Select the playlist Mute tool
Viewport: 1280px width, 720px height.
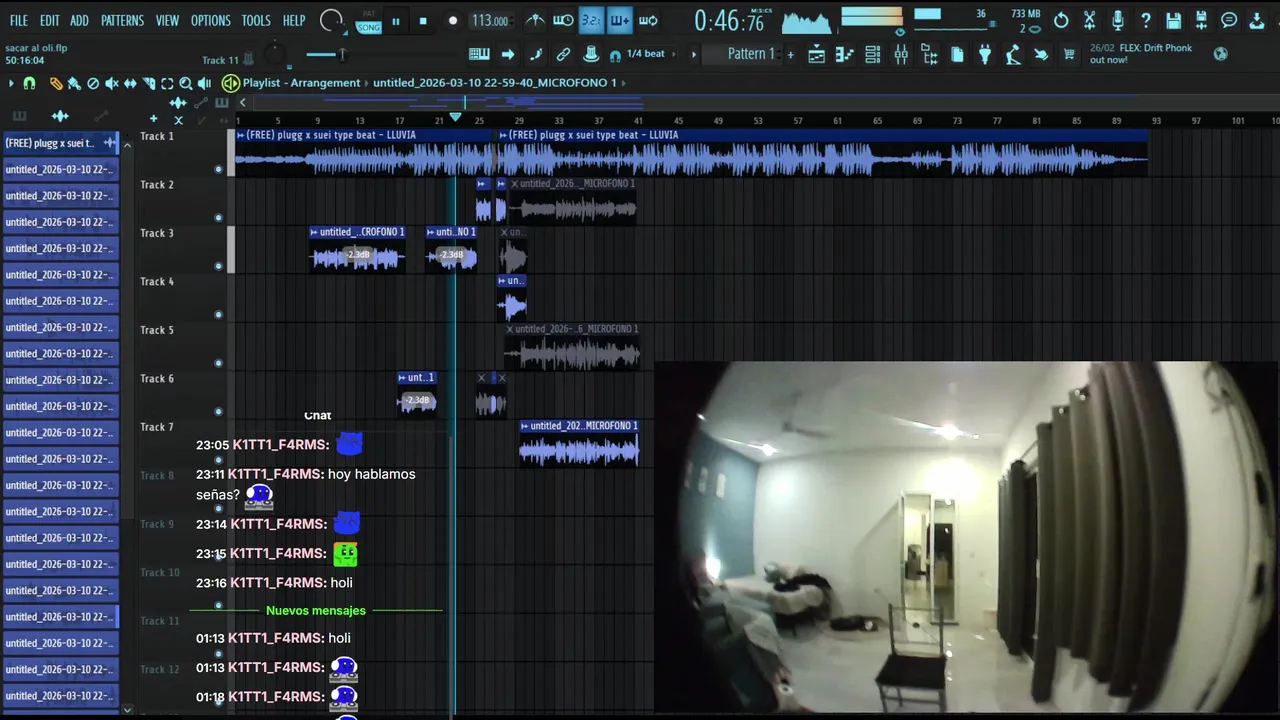112,83
